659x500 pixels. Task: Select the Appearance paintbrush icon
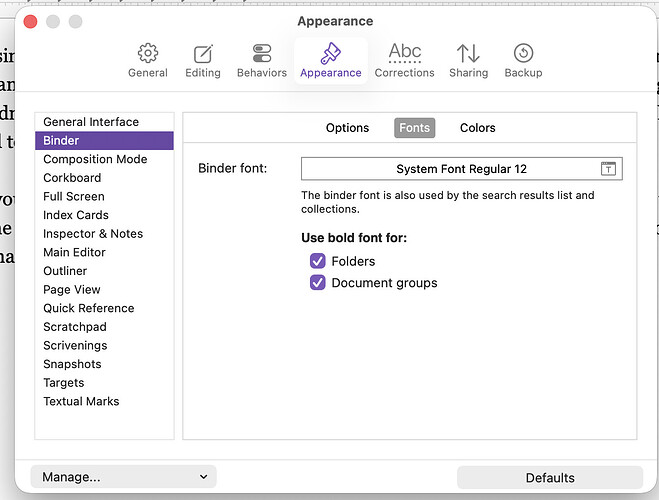coord(331,53)
